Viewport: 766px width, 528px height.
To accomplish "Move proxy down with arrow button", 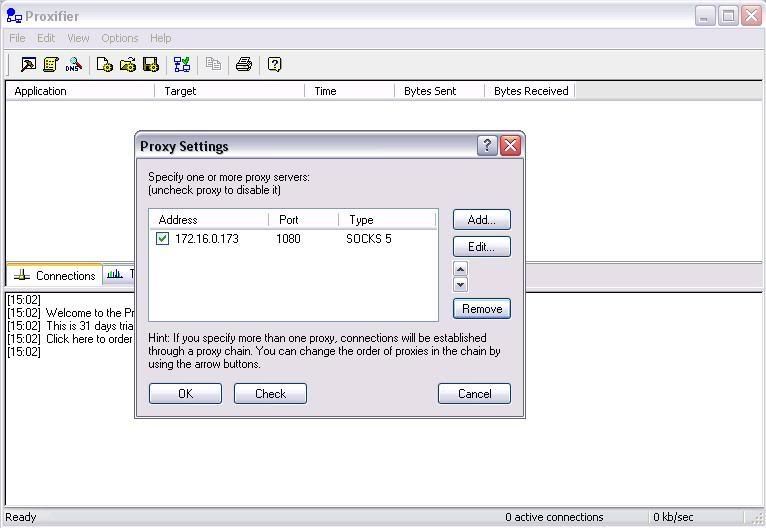I will click(x=460, y=284).
